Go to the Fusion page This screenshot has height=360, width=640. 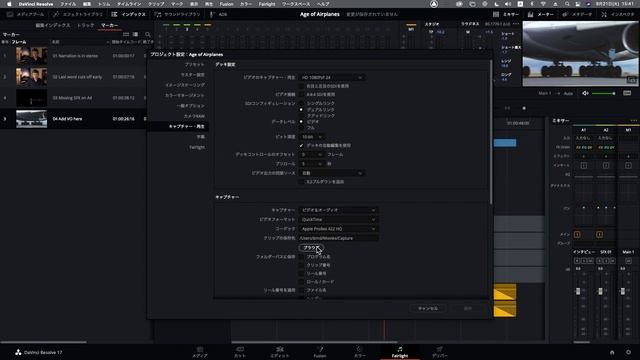(x=320, y=352)
